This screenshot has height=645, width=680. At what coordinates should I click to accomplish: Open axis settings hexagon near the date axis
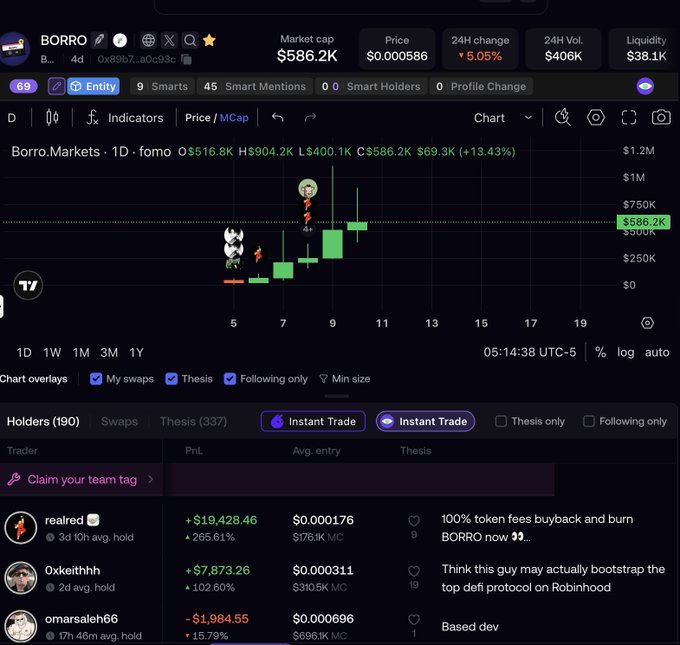click(647, 323)
